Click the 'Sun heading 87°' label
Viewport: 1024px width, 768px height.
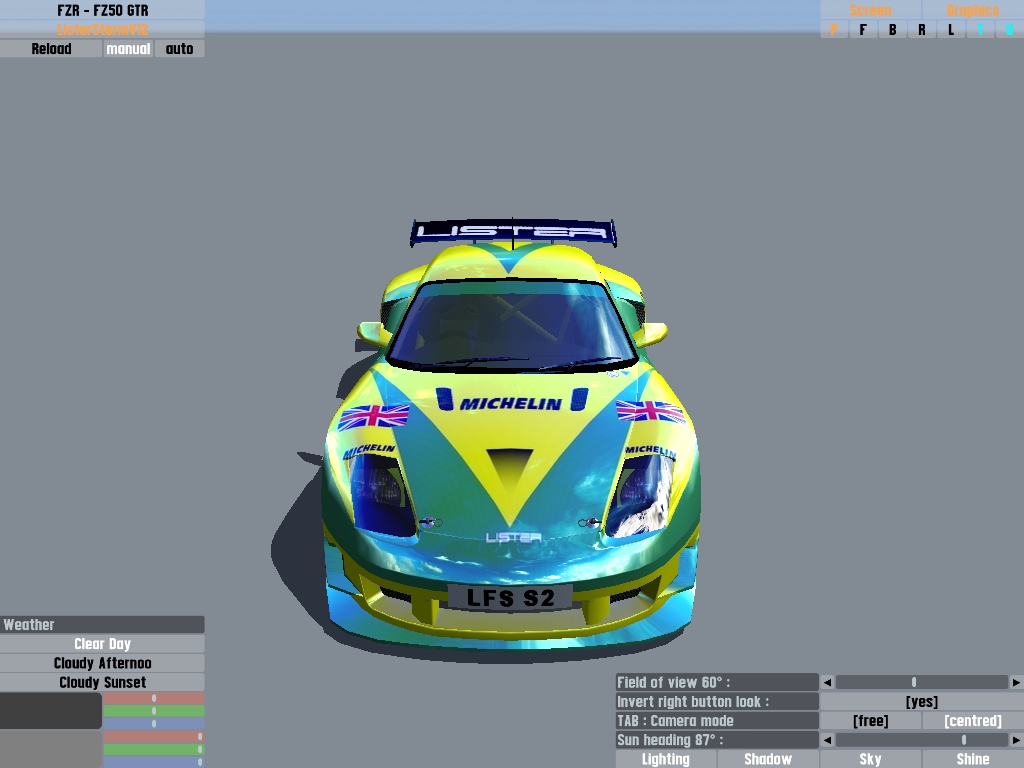(x=717, y=740)
